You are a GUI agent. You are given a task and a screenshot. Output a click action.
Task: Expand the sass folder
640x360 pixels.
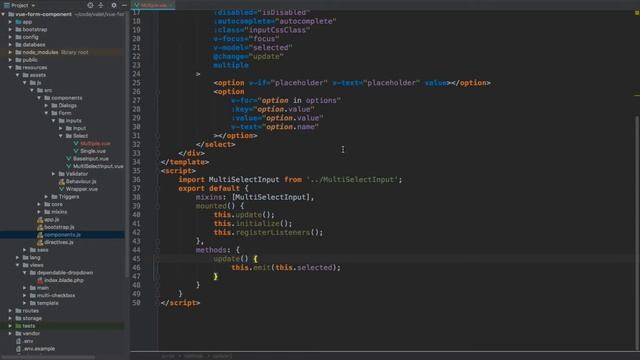(25, 250)
